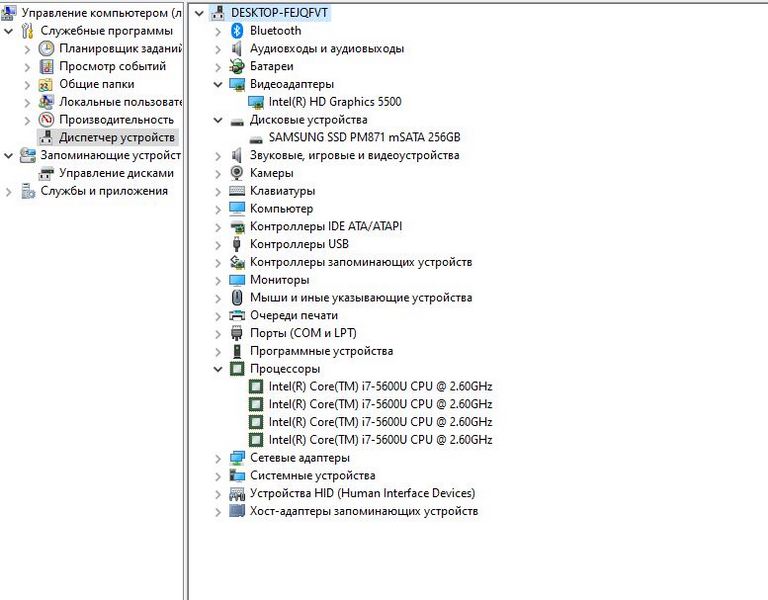768x600 pixels.
Task: Click the Bluetooth icon in device tree
Action: pos(237,31)
